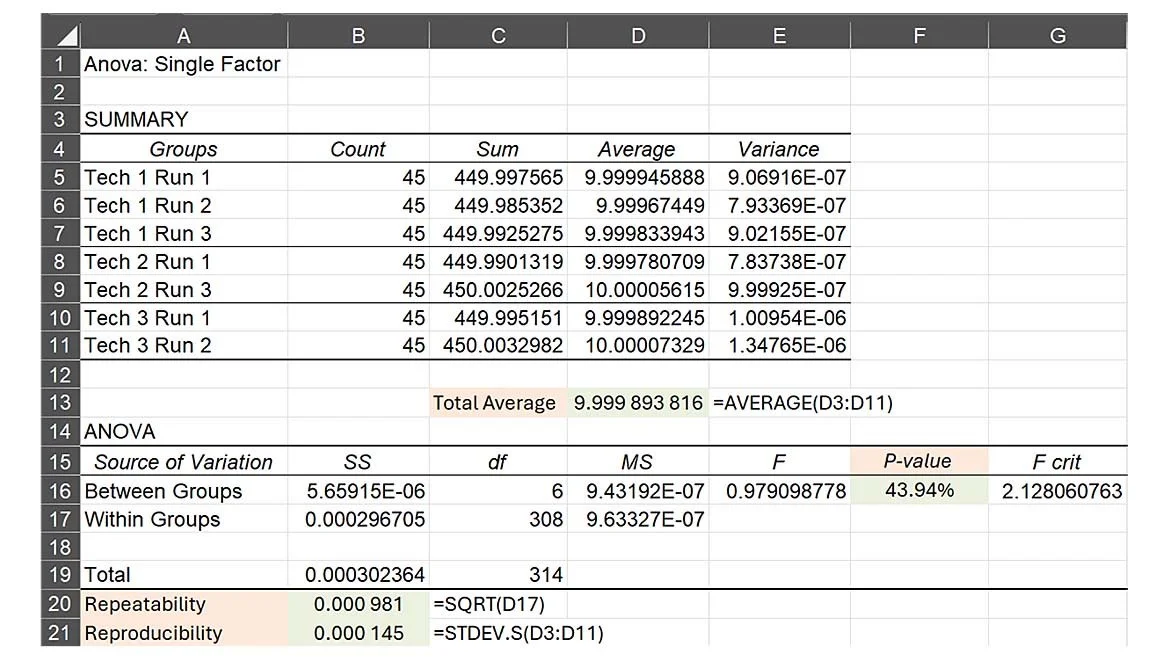
Task: Click SS value 5.65915E-06
Action: click(358, 491)
